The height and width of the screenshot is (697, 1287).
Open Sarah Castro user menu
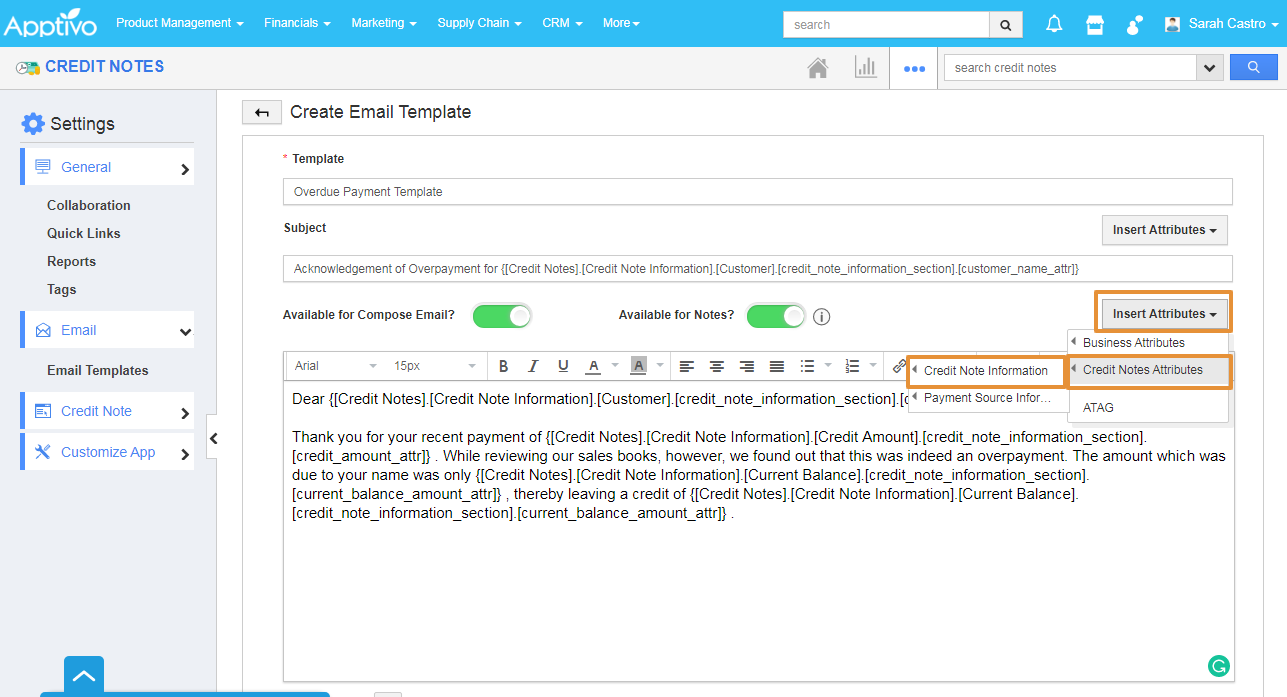pyautogui.click(x=1222, y=23)
